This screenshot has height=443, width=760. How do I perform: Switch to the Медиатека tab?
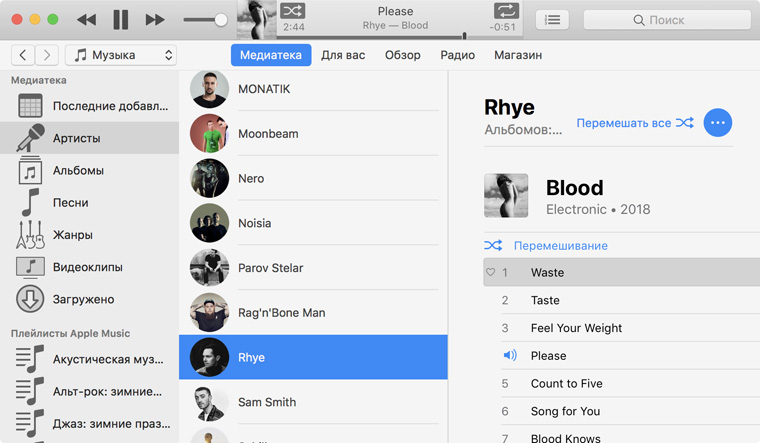tap(271, 55)
